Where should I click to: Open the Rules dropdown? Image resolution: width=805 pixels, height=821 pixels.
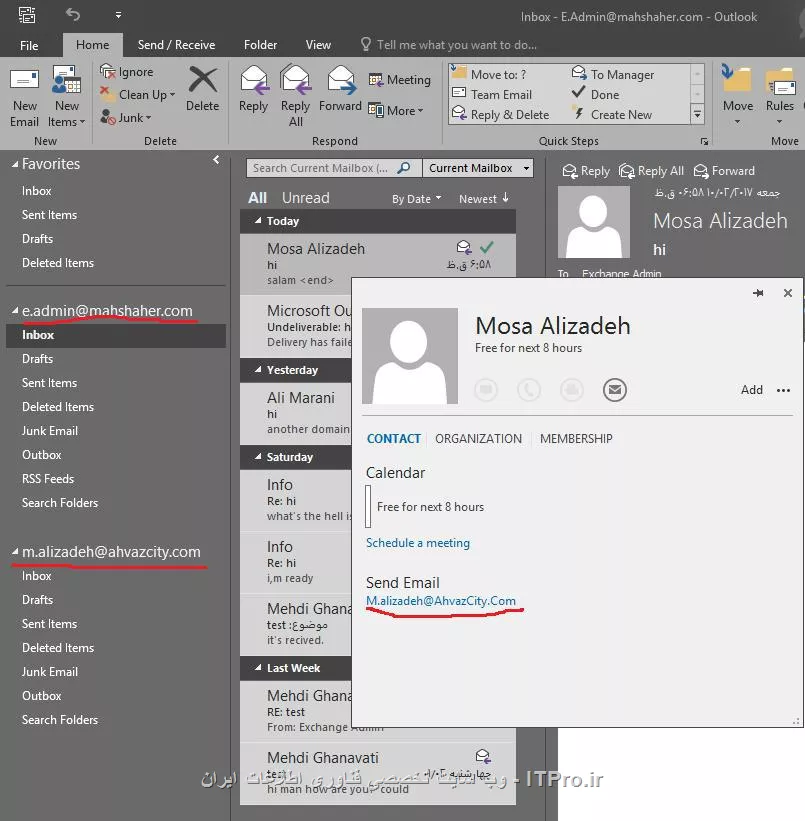click(x=779, y=96)
